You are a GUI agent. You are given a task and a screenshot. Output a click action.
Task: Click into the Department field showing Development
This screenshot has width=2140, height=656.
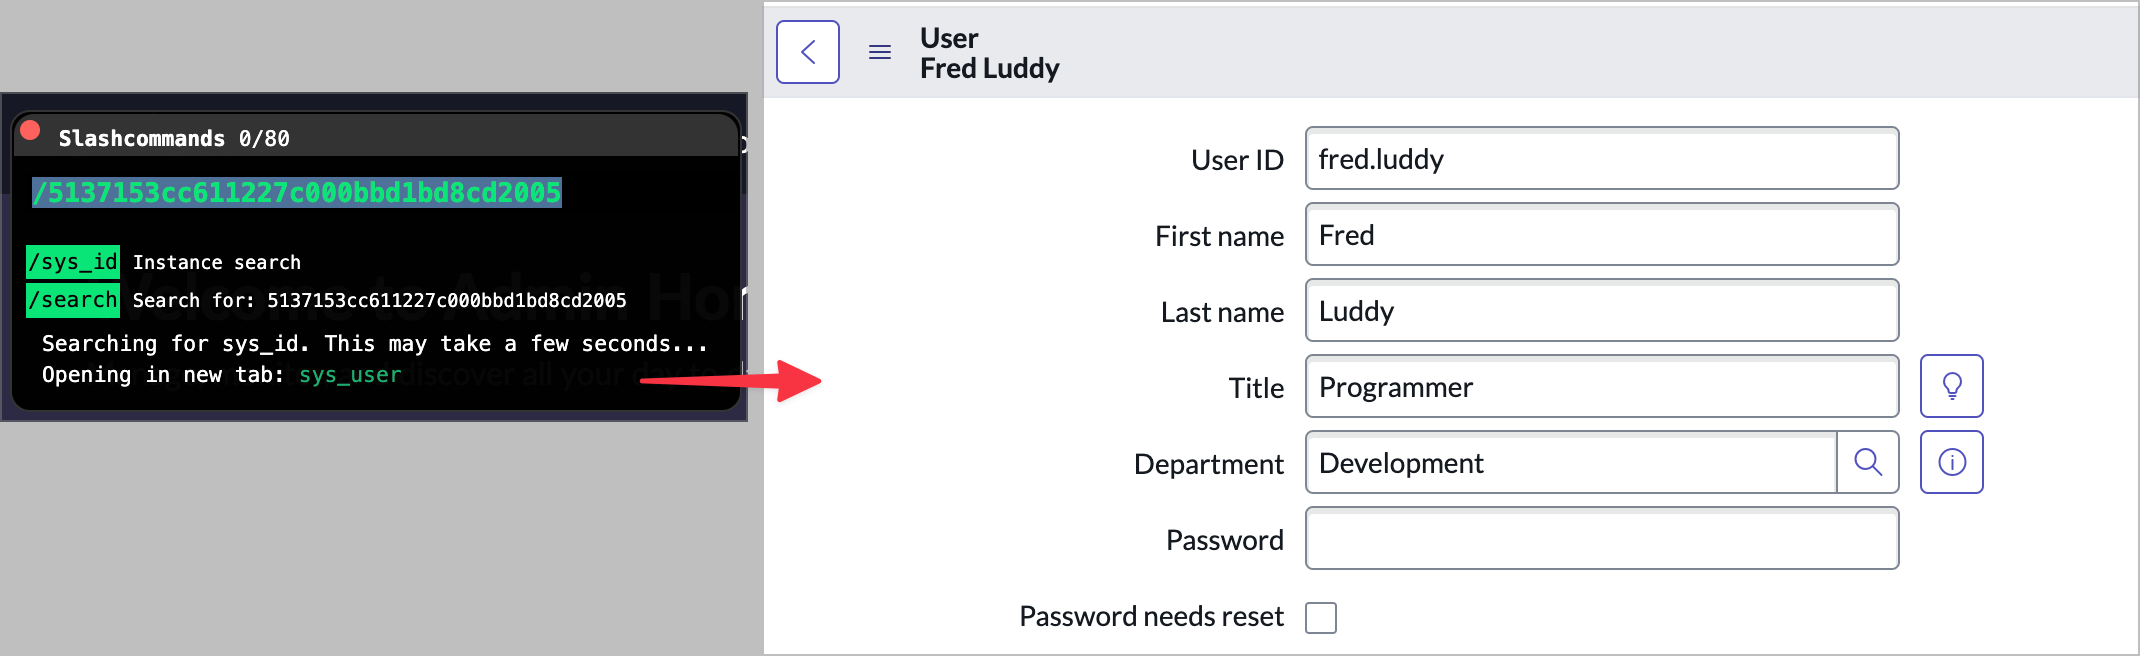[1571, 462]
